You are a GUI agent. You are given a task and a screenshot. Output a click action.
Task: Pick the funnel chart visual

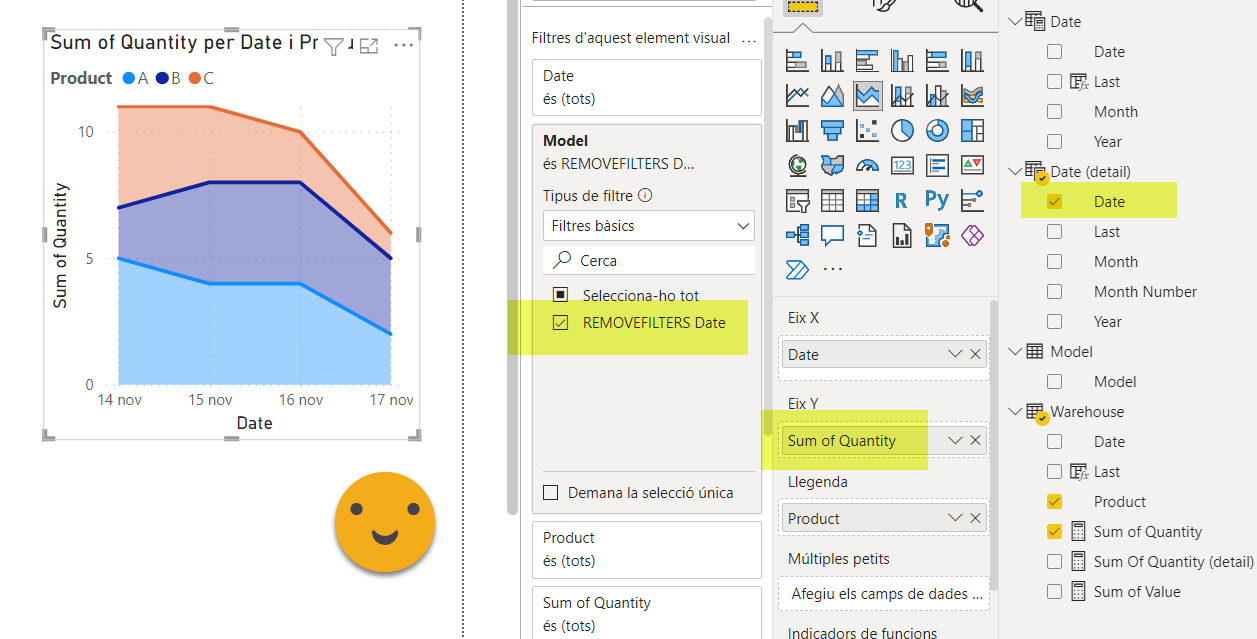click(x=832, y=131)
